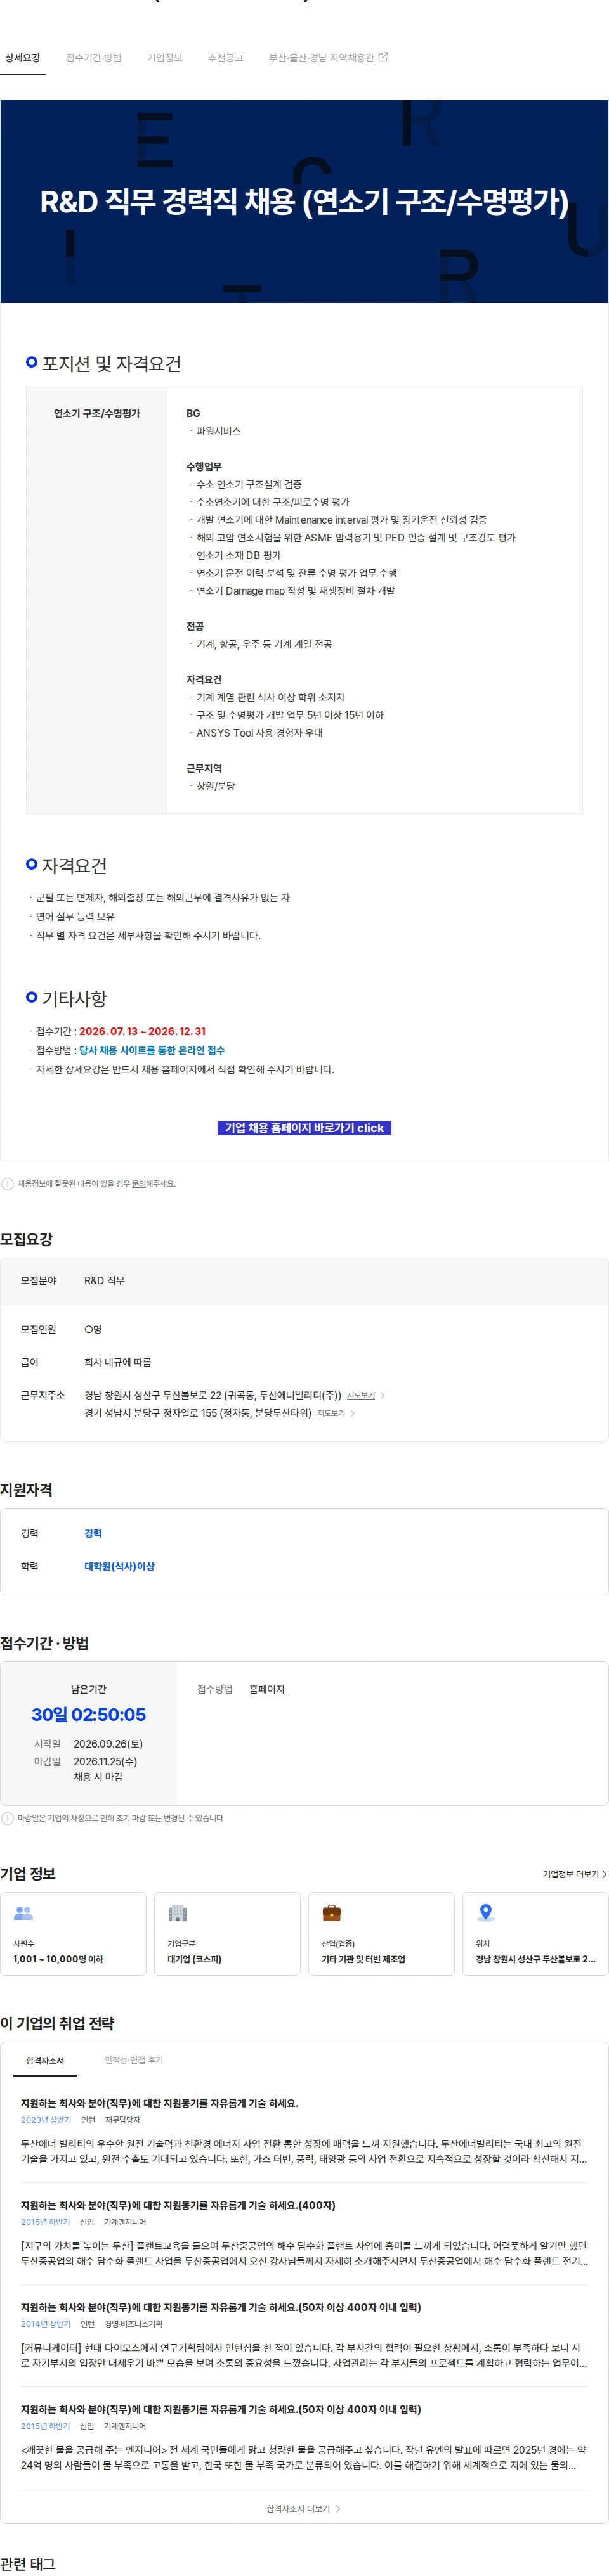This screenshot has width=609, height=2576.
Task: Open 기업정보 더보기 link
Action: 575,1875
